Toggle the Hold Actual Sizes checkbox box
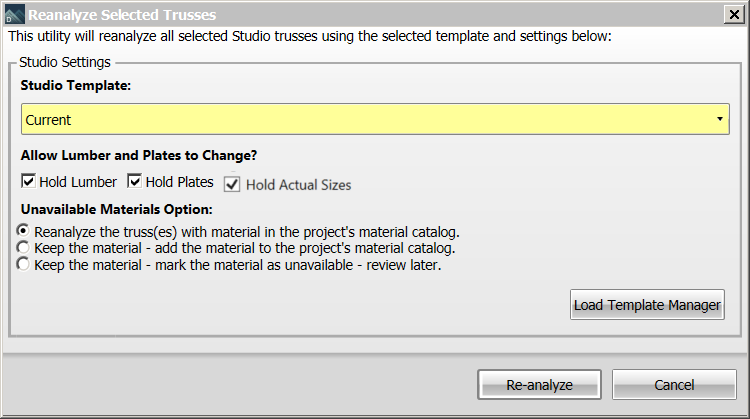This screenshot has width=750, height=419. tap(232, 185)
